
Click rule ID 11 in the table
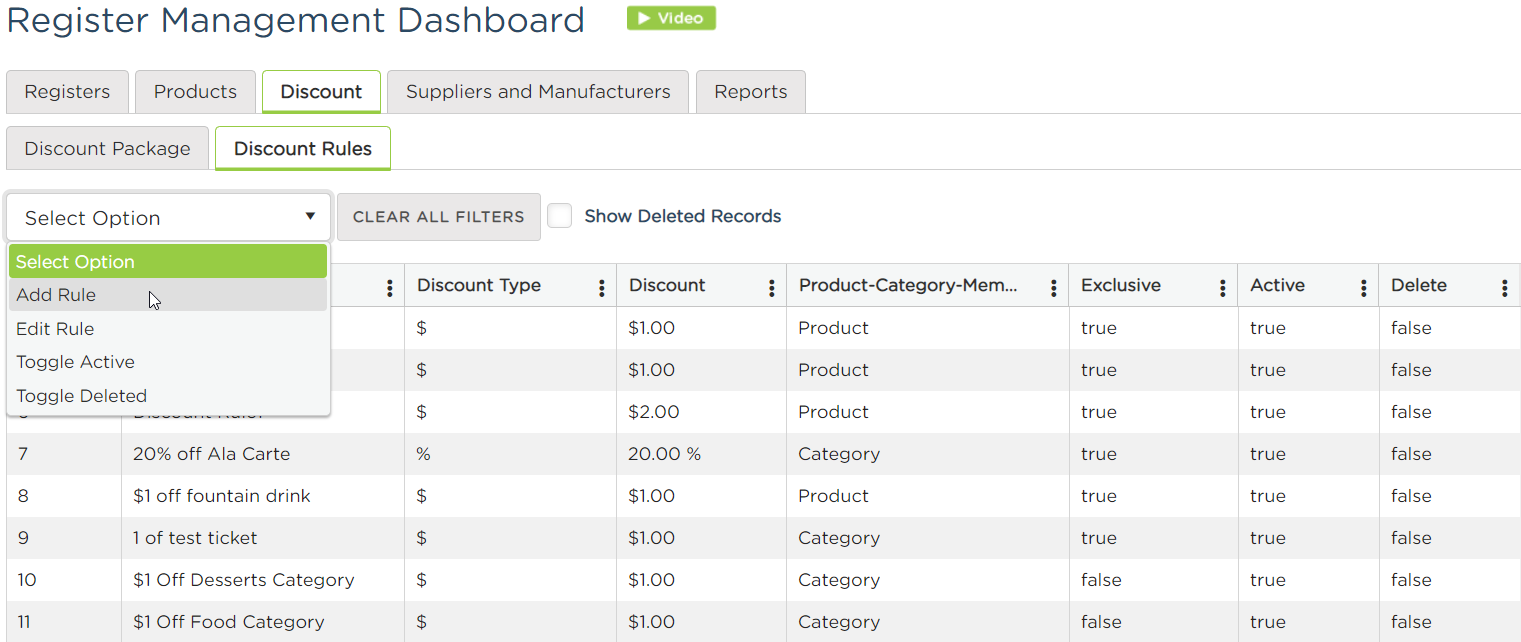point(25,622)
